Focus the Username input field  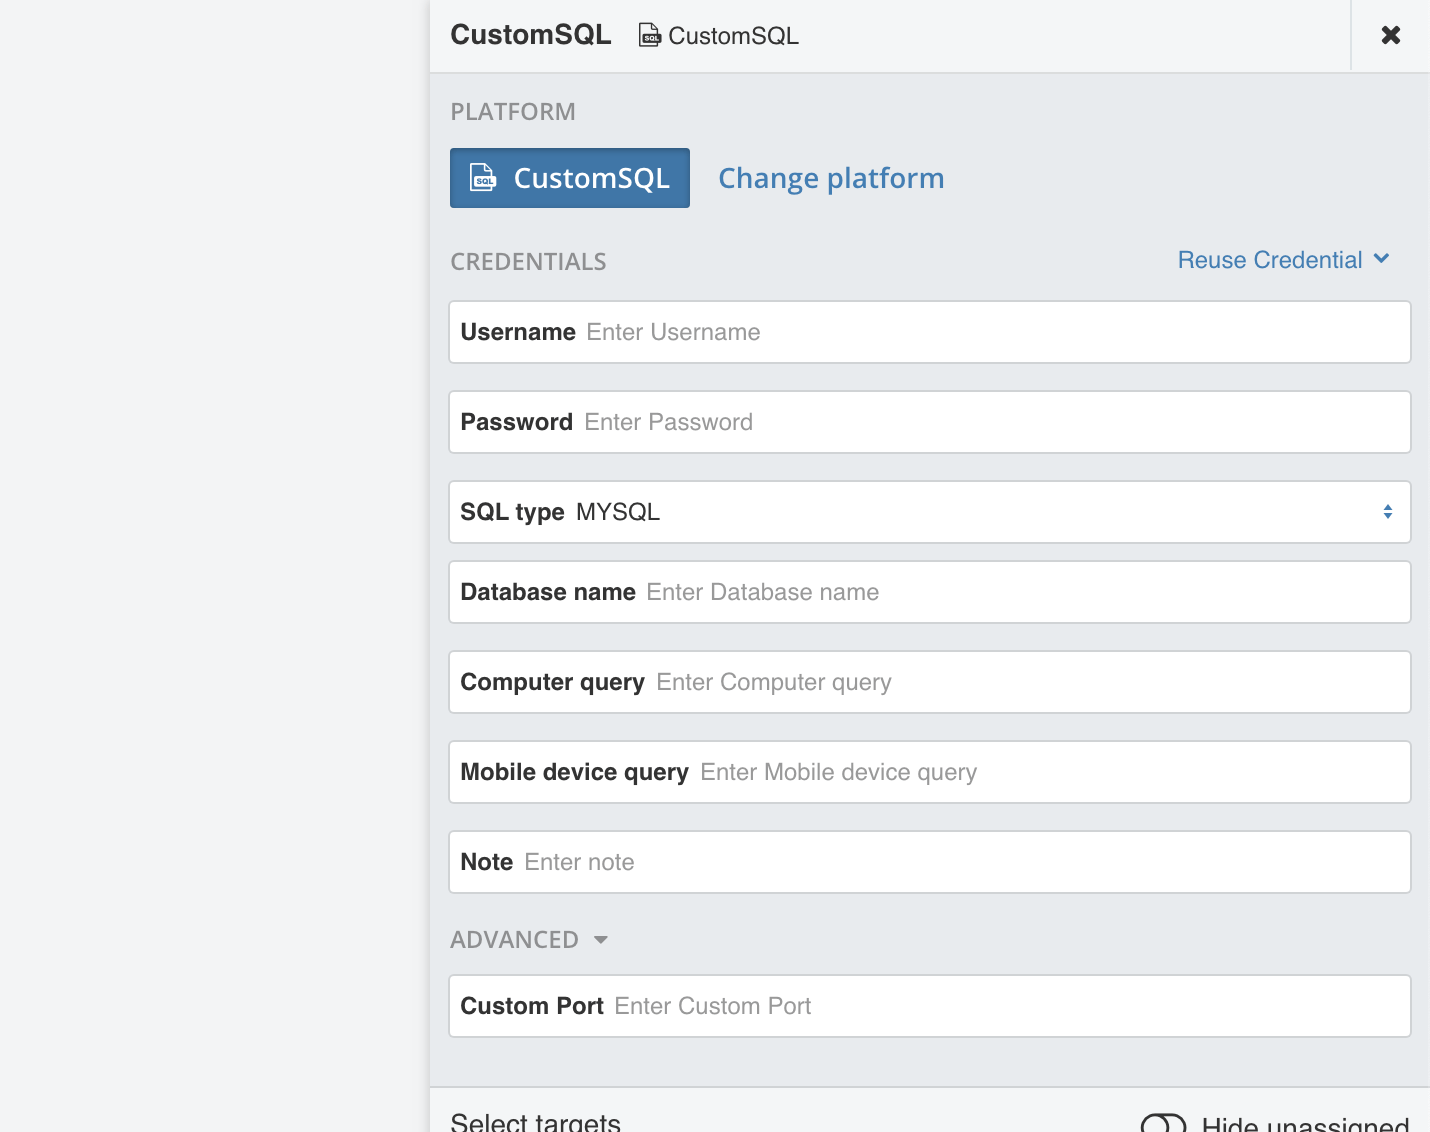pyautogui.click(x=930, y=332)
